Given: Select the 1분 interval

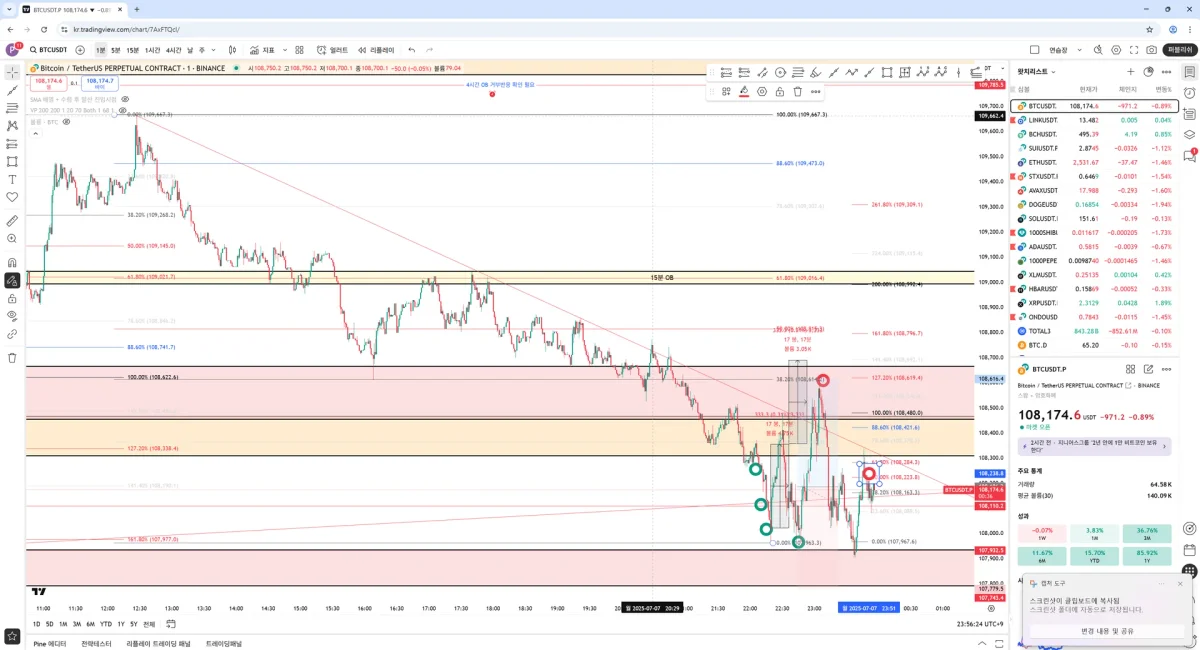Looking at the screenshot, I should click(101, 50).
